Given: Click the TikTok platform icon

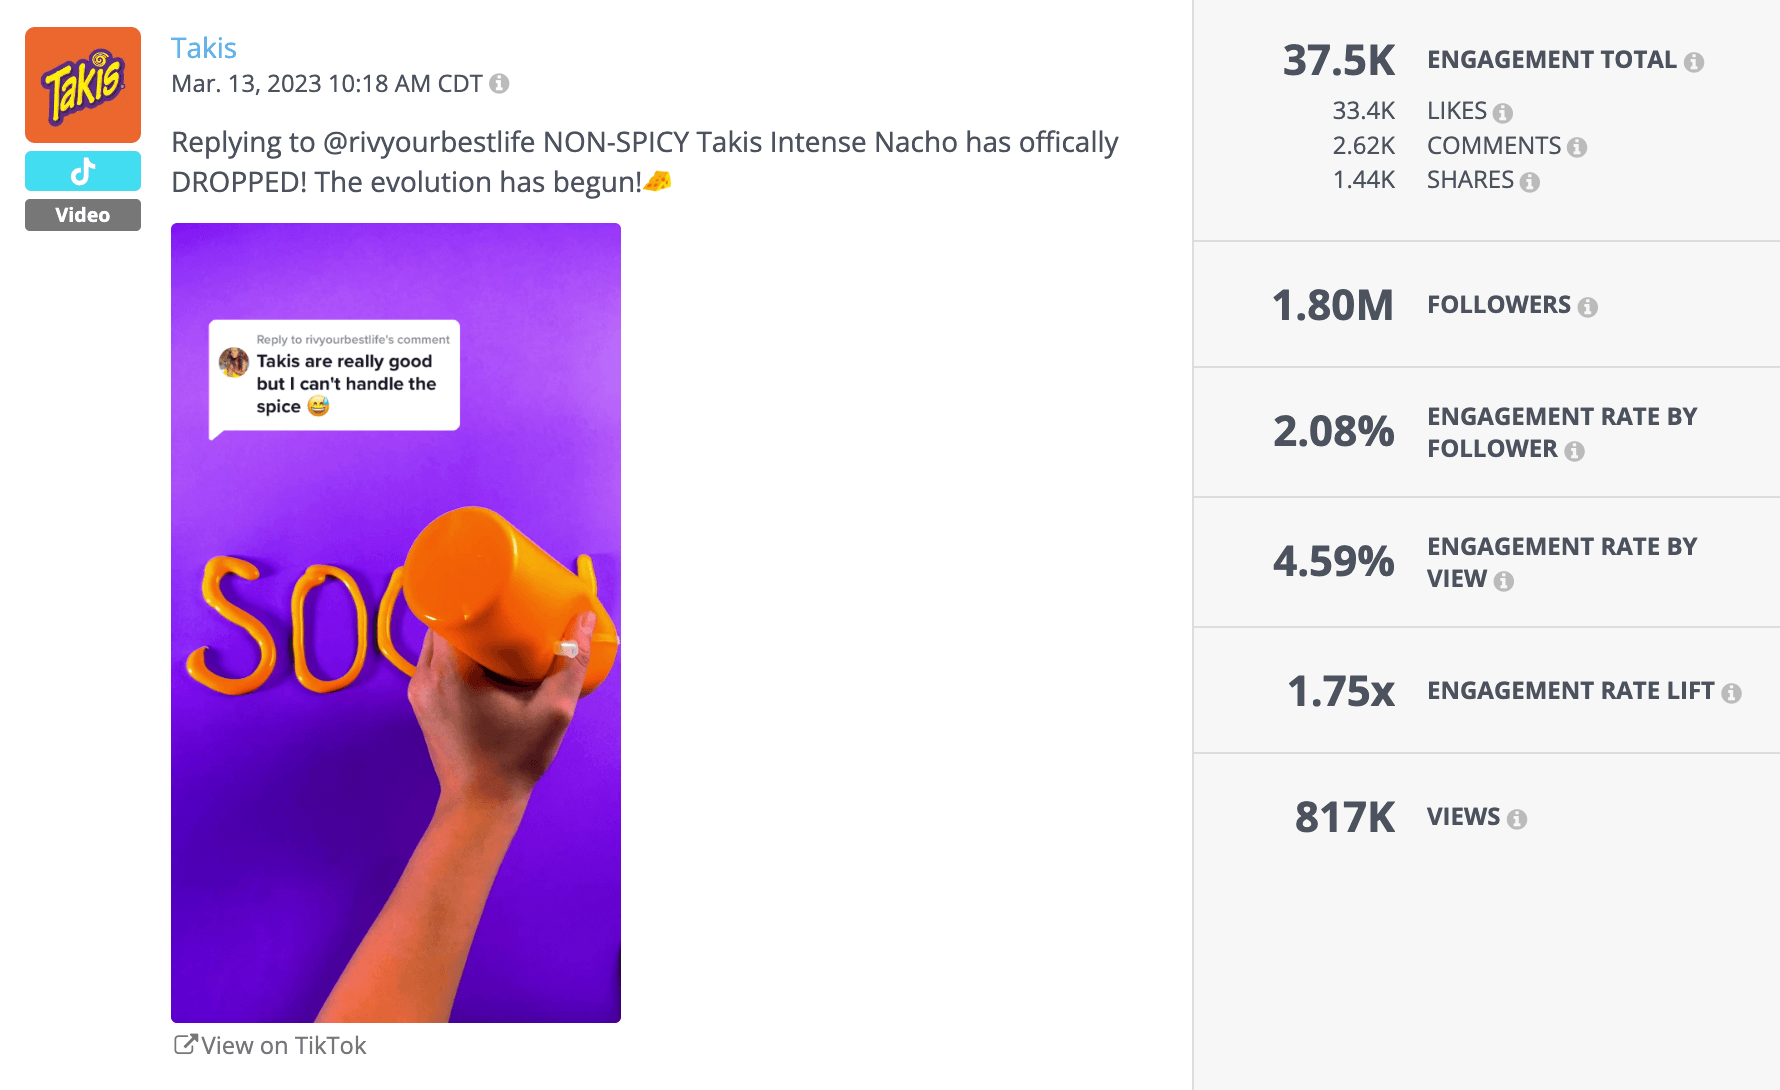Looking at the screenshot, I should (x=82, y=170).
